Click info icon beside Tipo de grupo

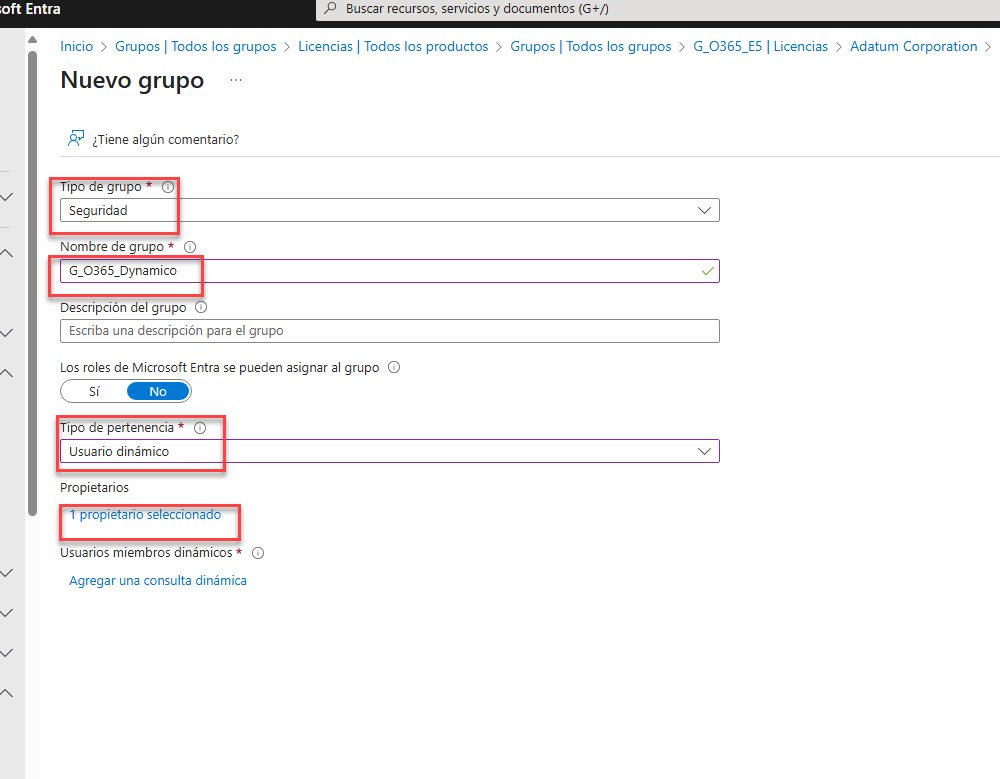(168, 187)
